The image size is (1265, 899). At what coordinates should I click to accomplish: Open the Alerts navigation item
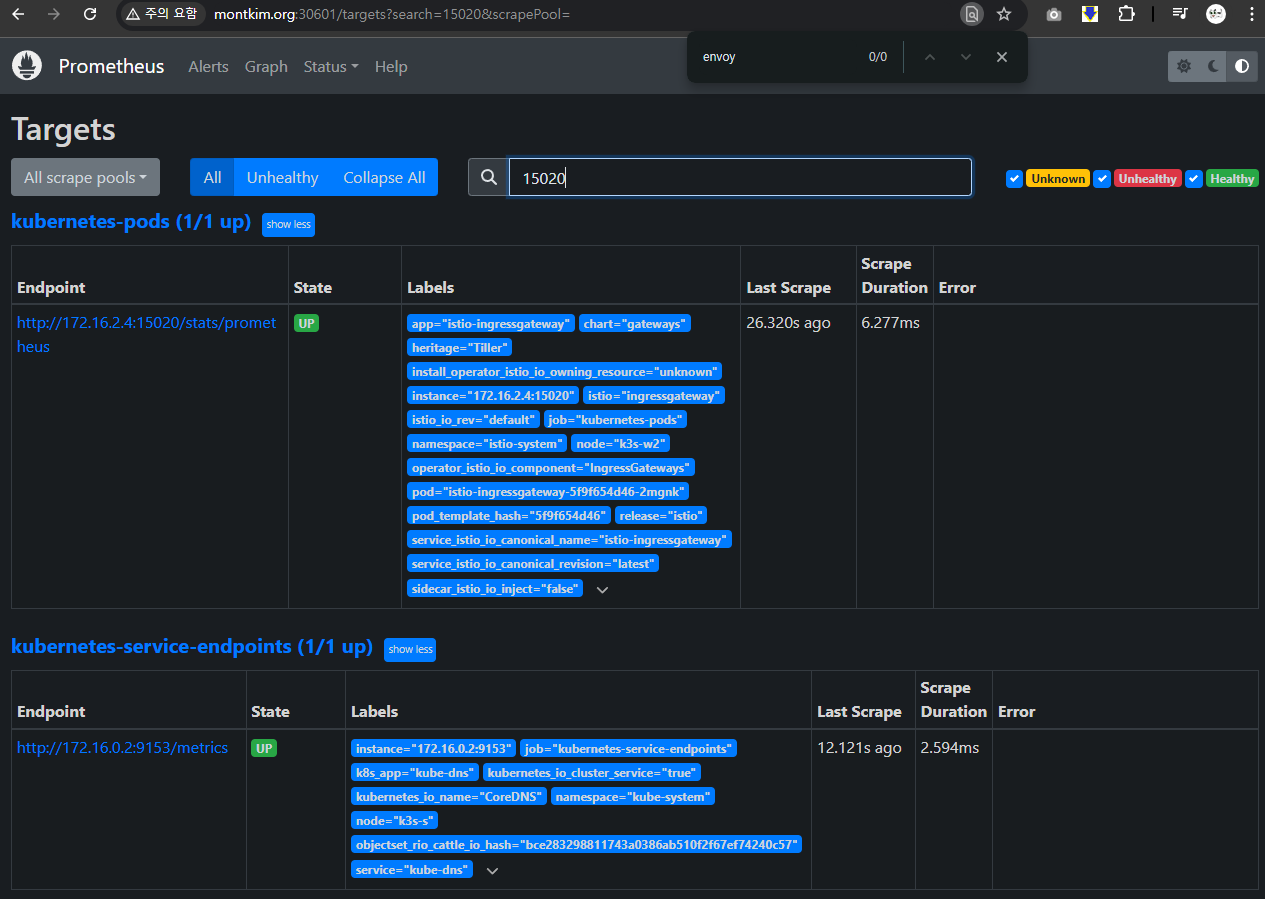pyautogui.click(x=208, y=67)
